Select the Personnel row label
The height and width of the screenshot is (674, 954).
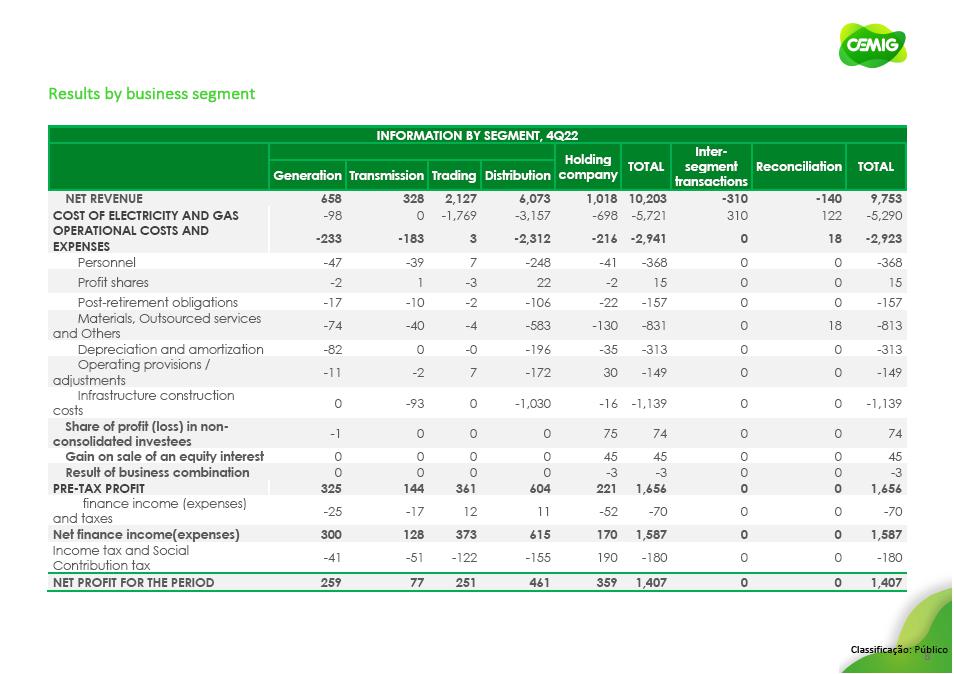click(106, 263)
